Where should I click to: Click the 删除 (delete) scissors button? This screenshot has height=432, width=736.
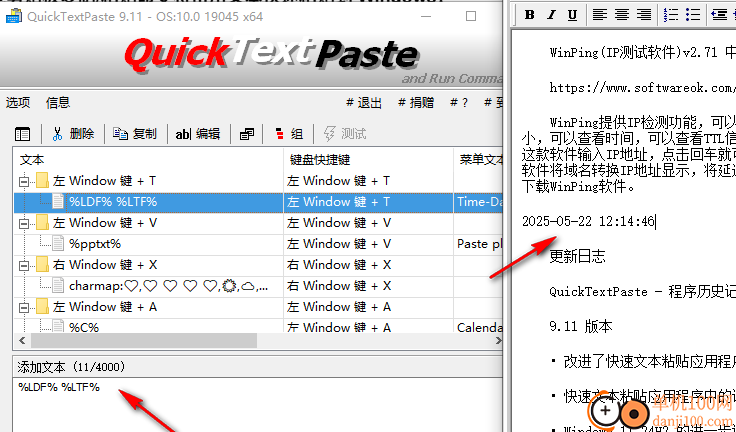coord(73,134)
